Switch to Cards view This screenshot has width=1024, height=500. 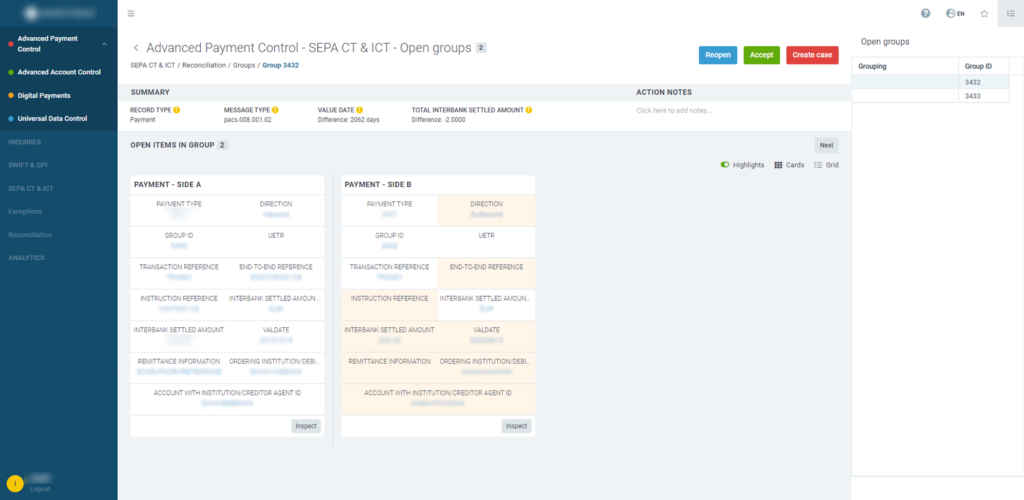pyautogui.click(x=789, y=164)
